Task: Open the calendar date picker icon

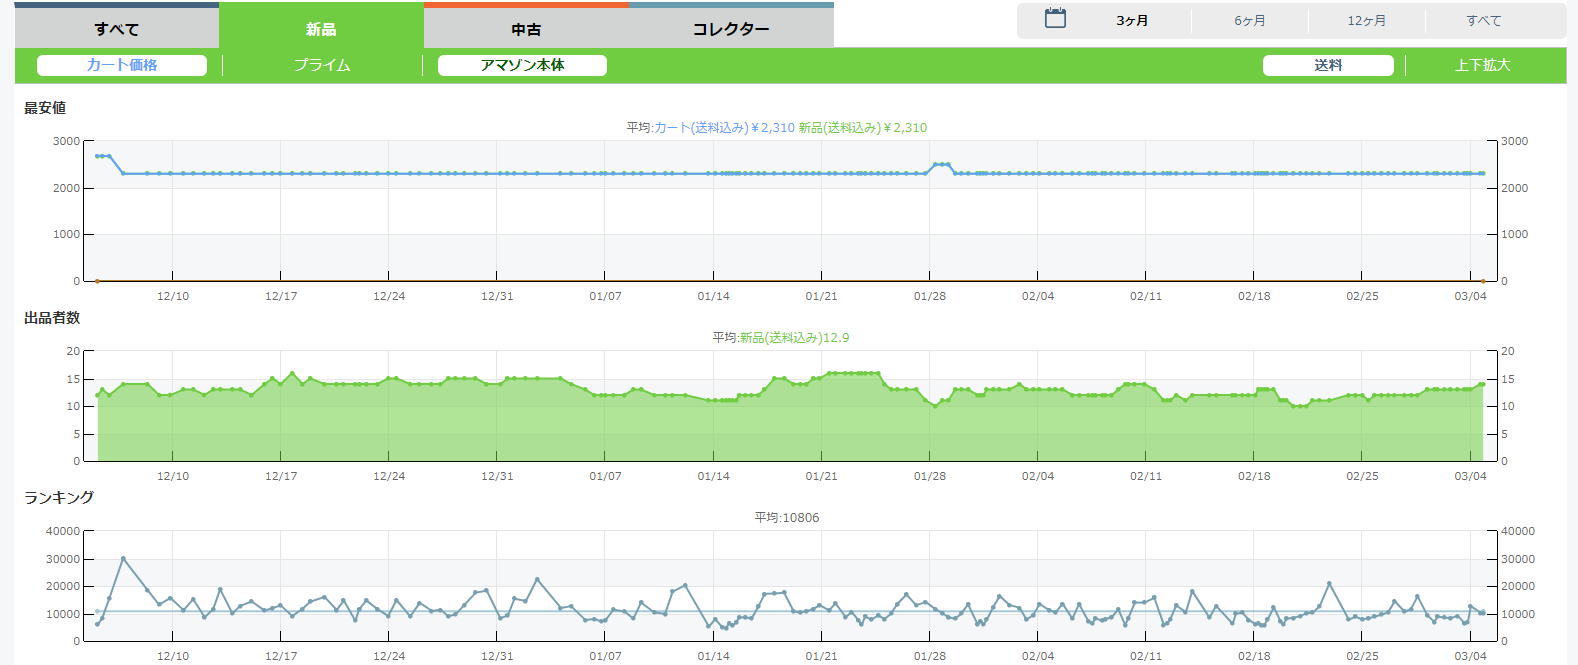Action: pos(1055,19)
